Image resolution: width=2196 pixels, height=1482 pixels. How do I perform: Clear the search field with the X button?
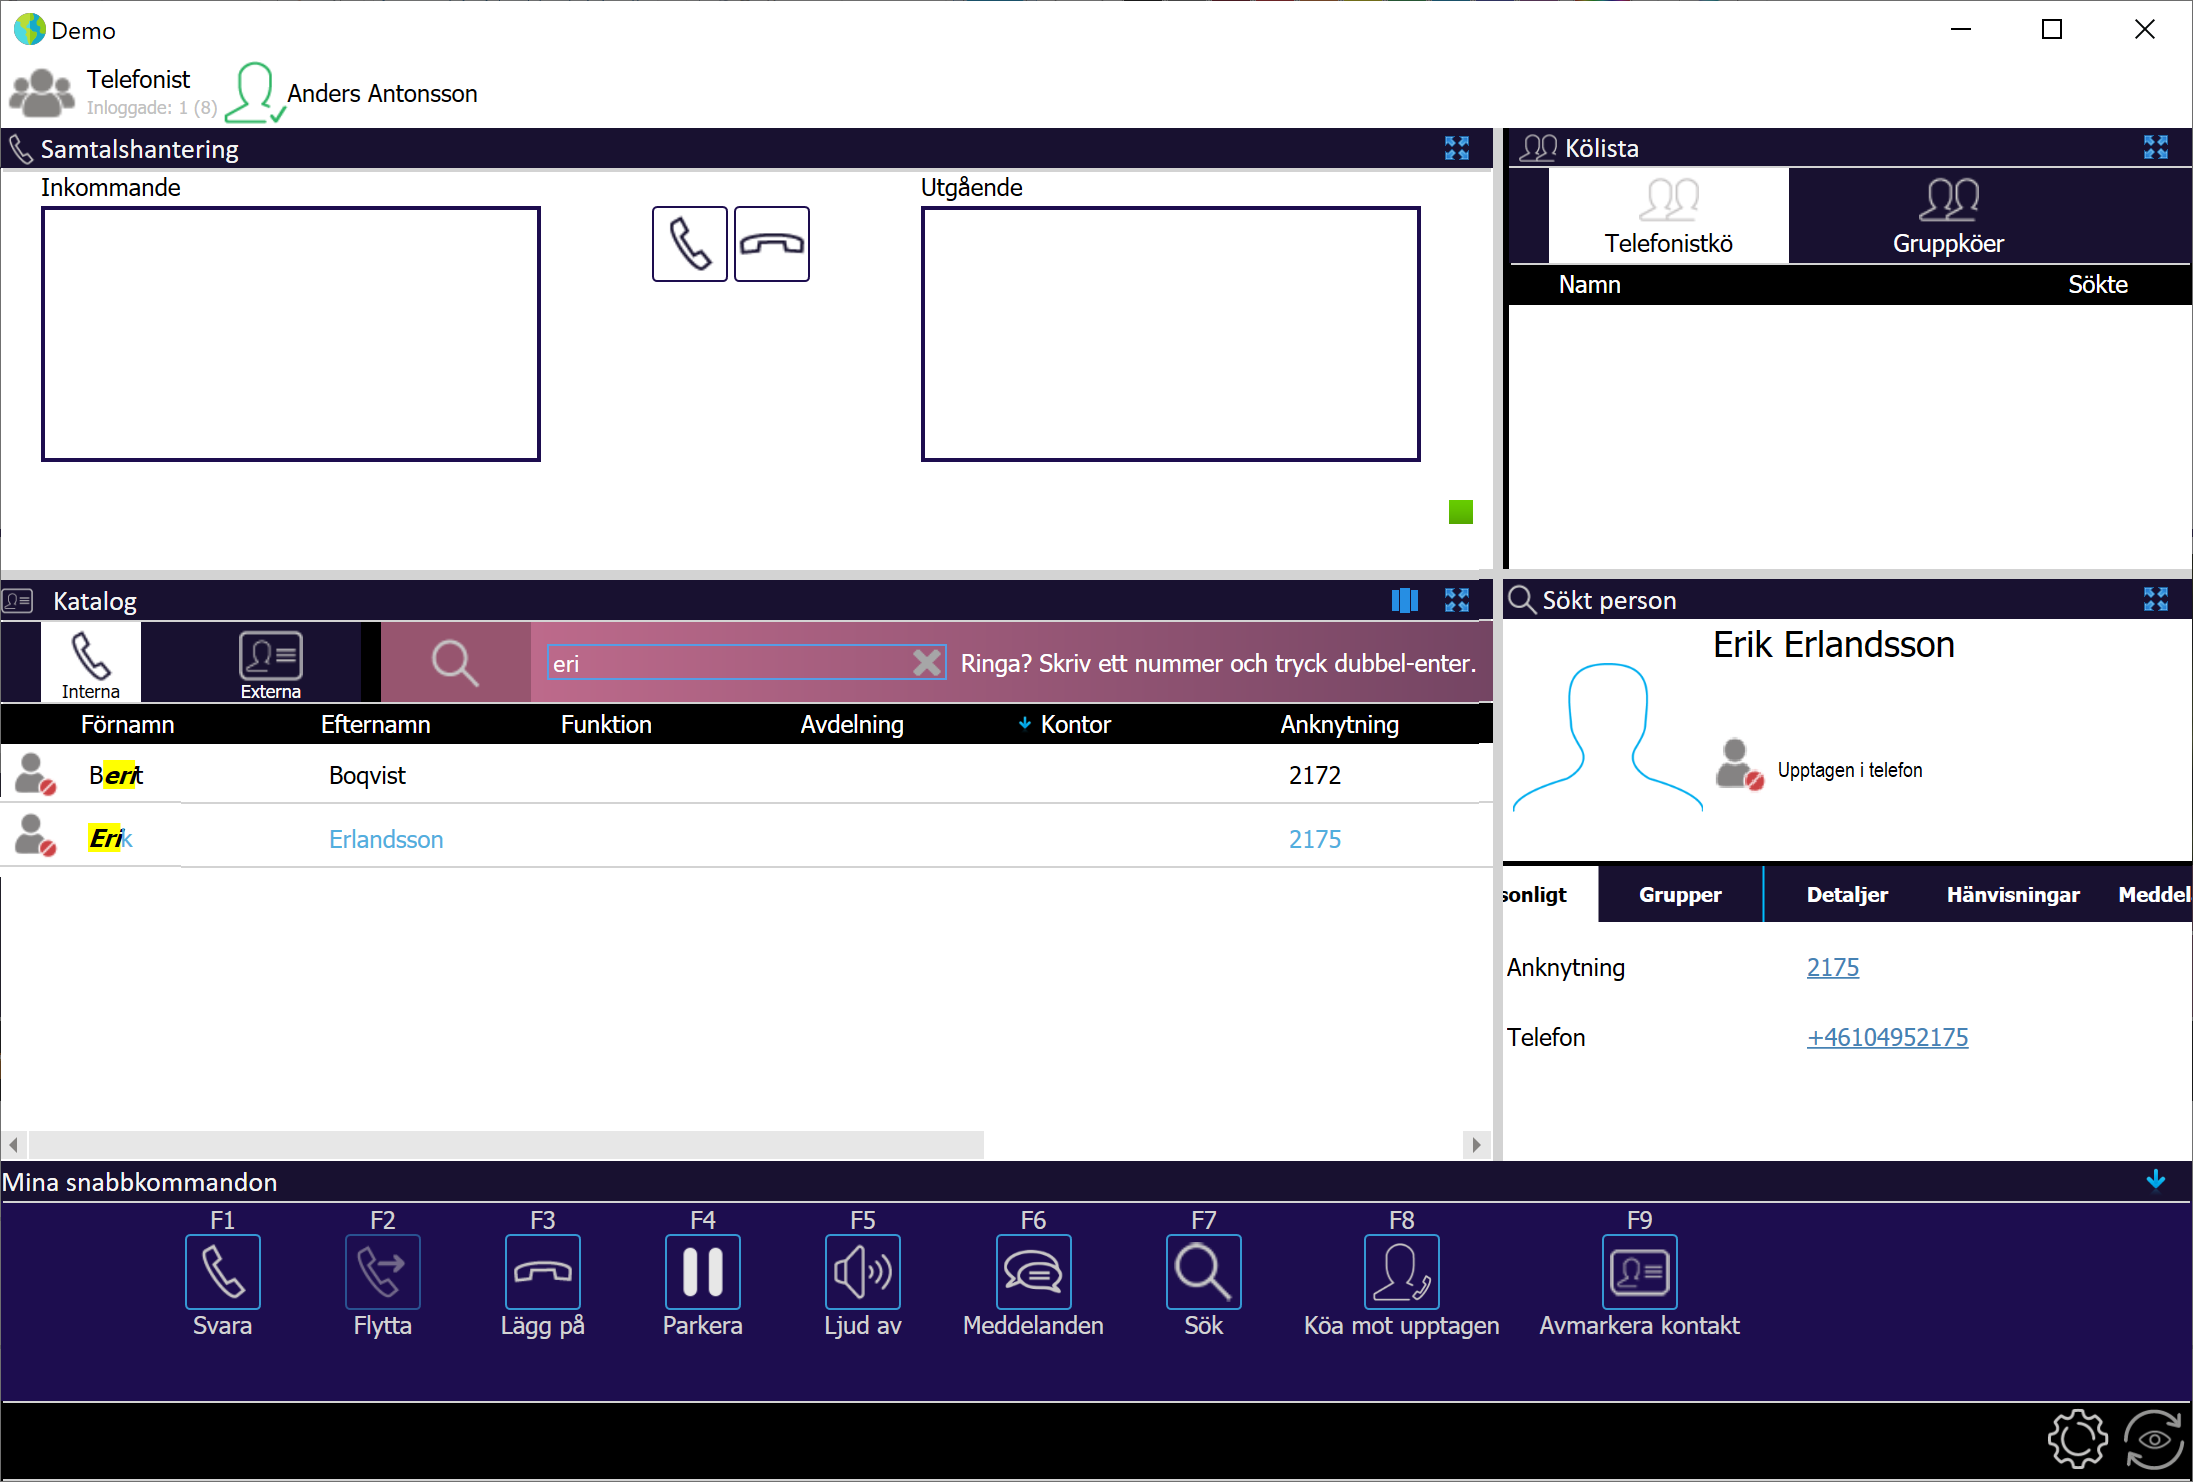tap(927, 662)
